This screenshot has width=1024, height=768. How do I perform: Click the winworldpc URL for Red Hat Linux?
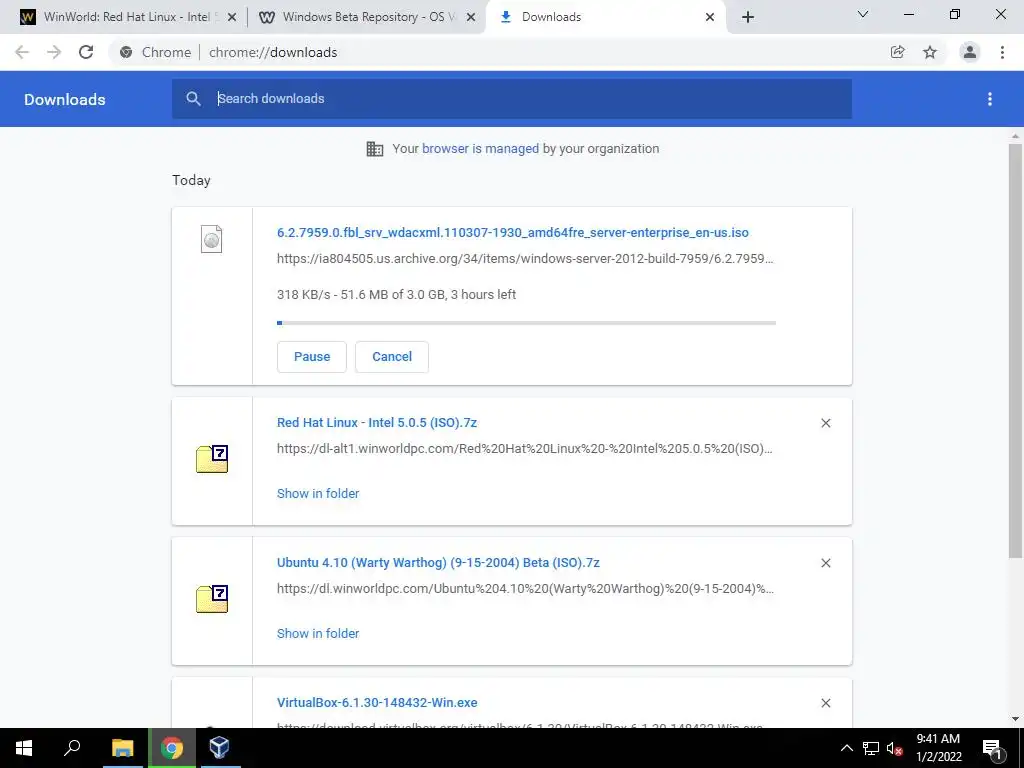point(524,449)
